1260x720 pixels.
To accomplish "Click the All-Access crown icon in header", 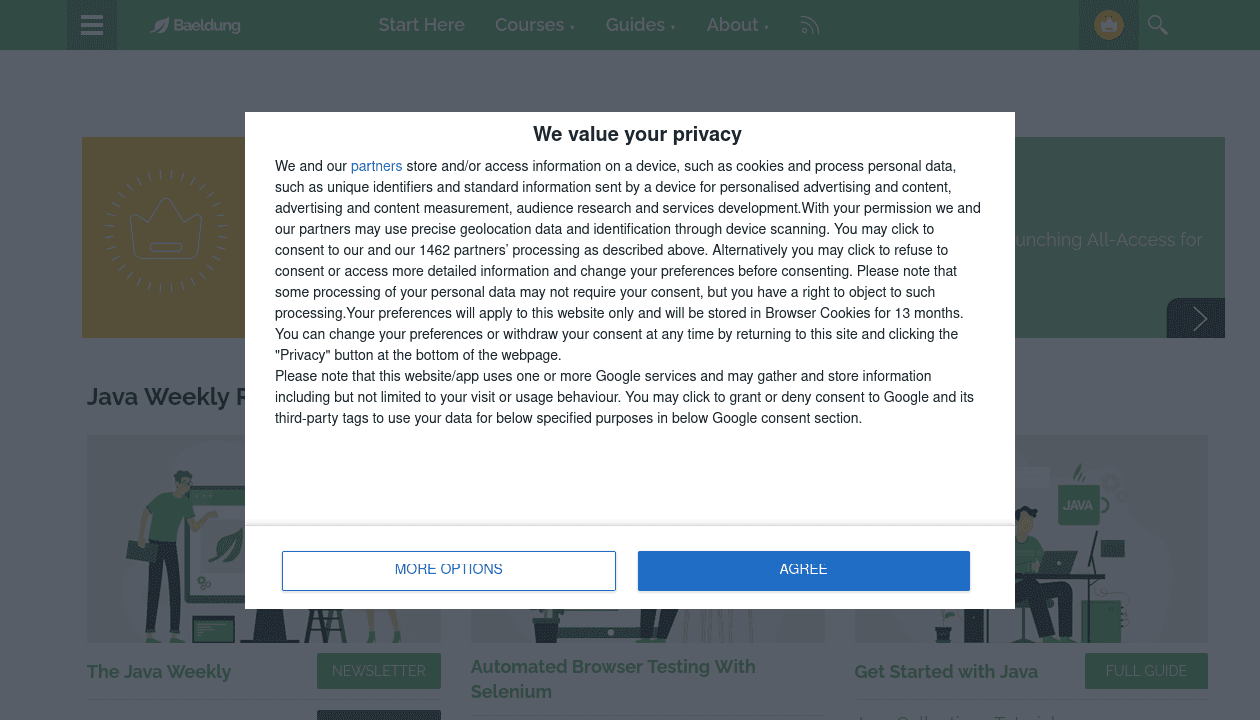I will tap(1108, 25).
